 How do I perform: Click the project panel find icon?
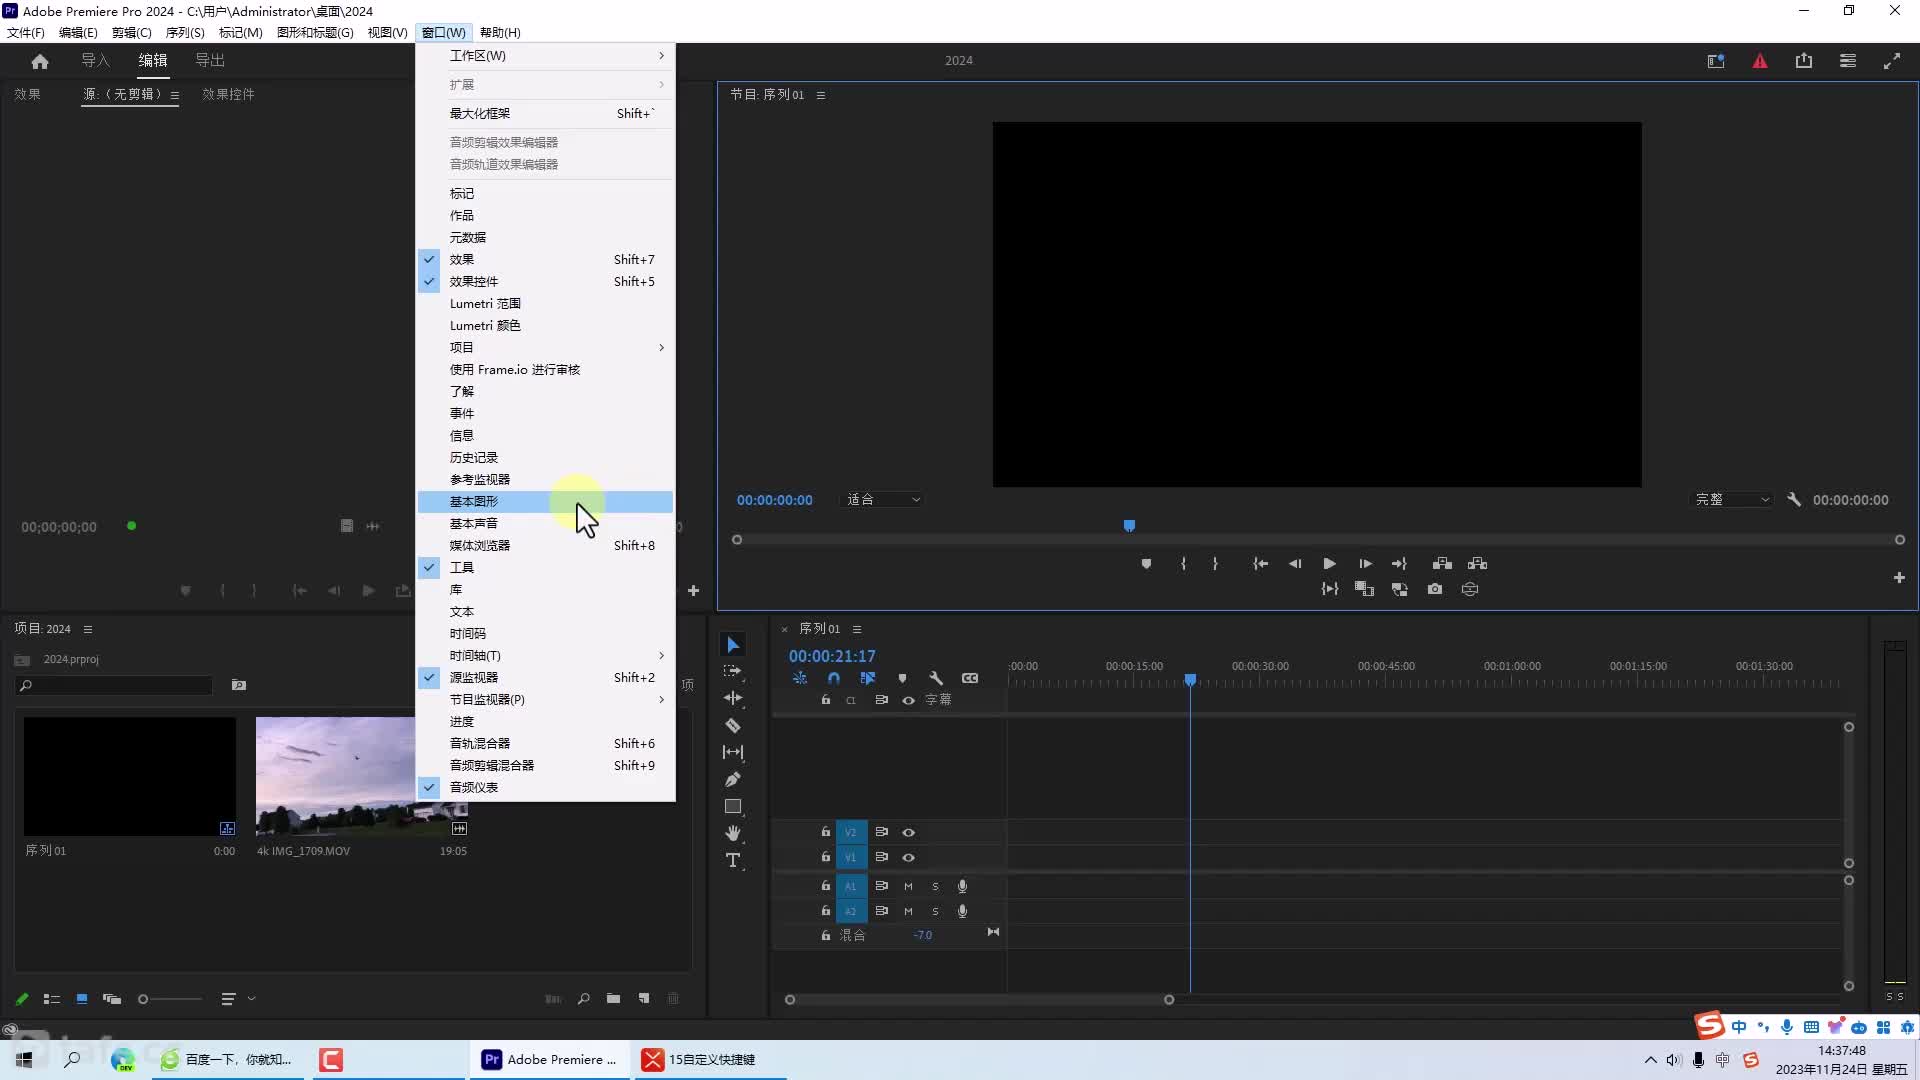[583, 998]
